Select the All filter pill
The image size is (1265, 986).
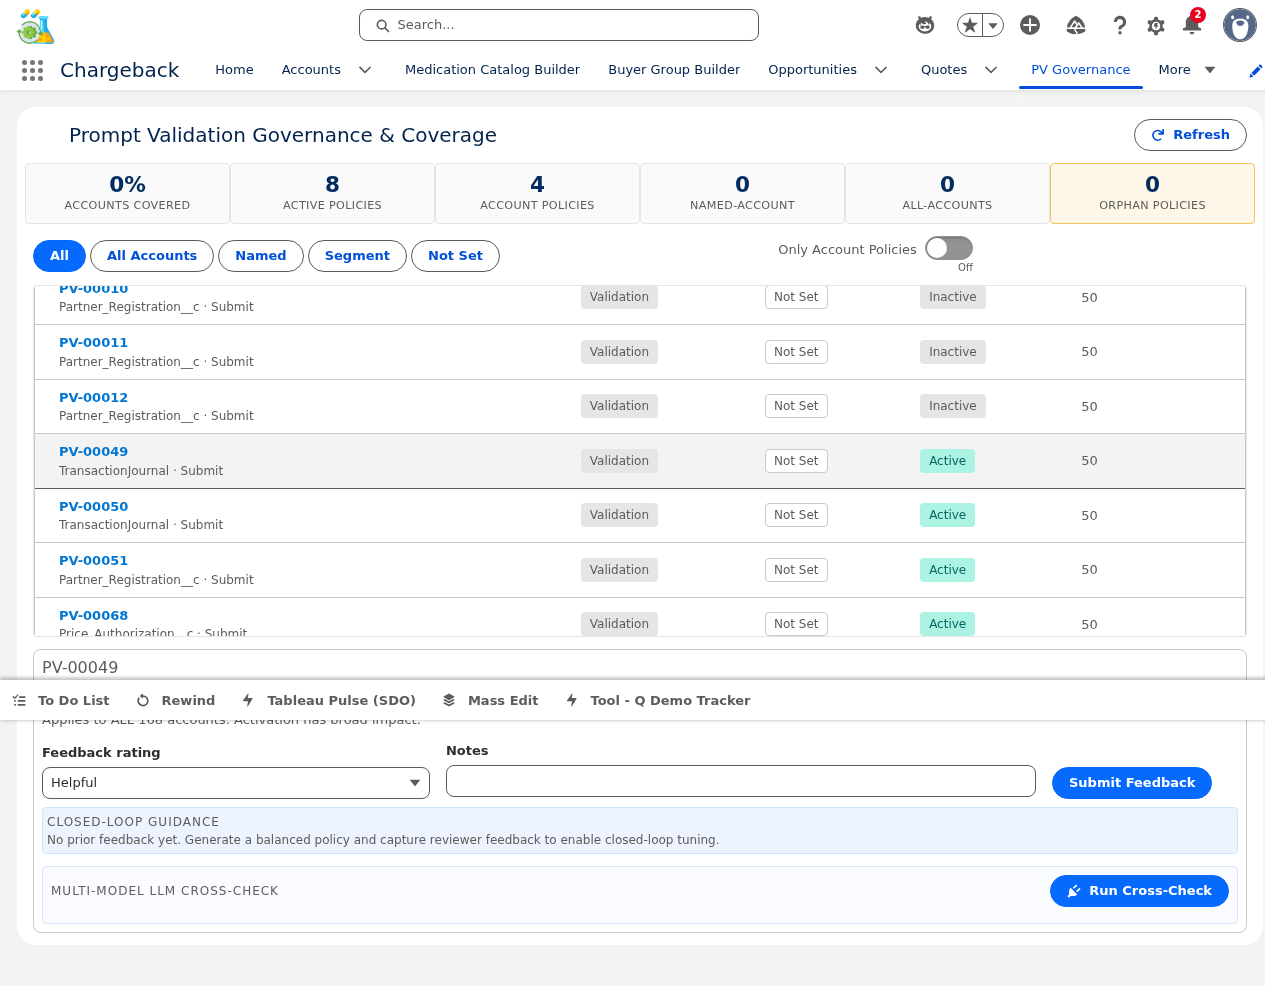59,256
